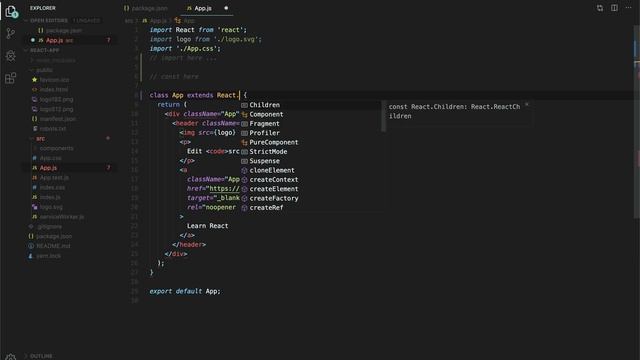Click the editor minimap scrollbar on right
Viewport: 640px width, 360px height.
click(x=637, y=122)
